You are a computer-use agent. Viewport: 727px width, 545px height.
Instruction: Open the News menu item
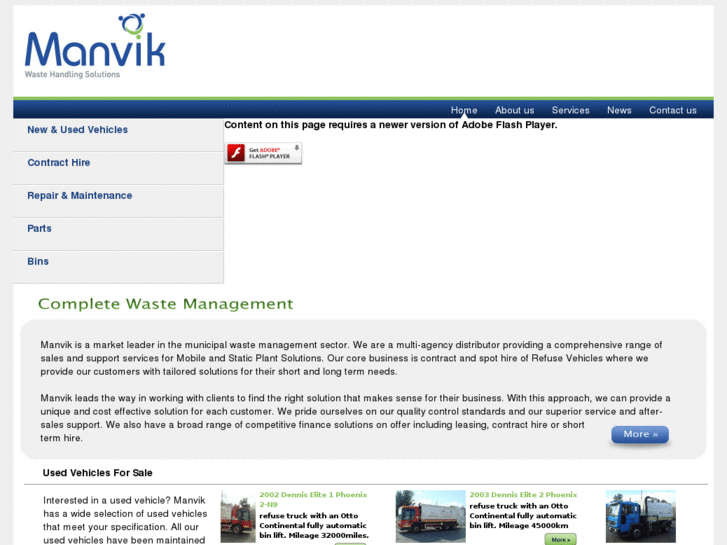(619, 110)
